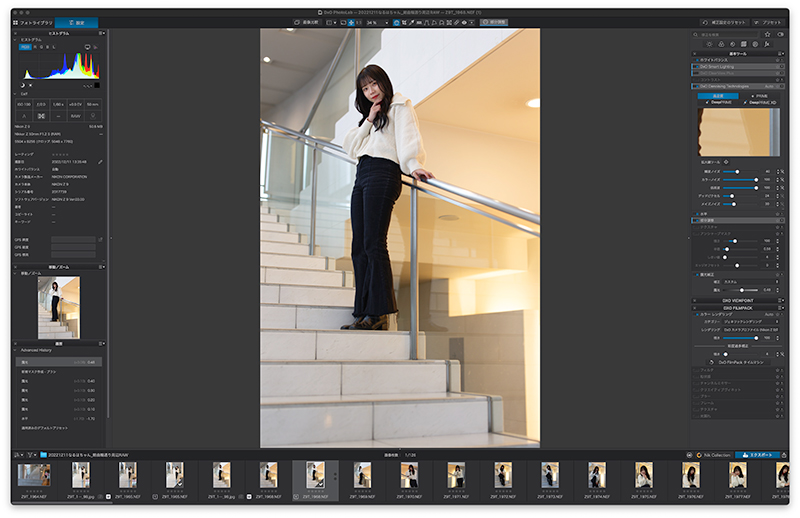Screen dimensions: 800x518
Task: Show the L luminance histogram
Action: point(54,47)
